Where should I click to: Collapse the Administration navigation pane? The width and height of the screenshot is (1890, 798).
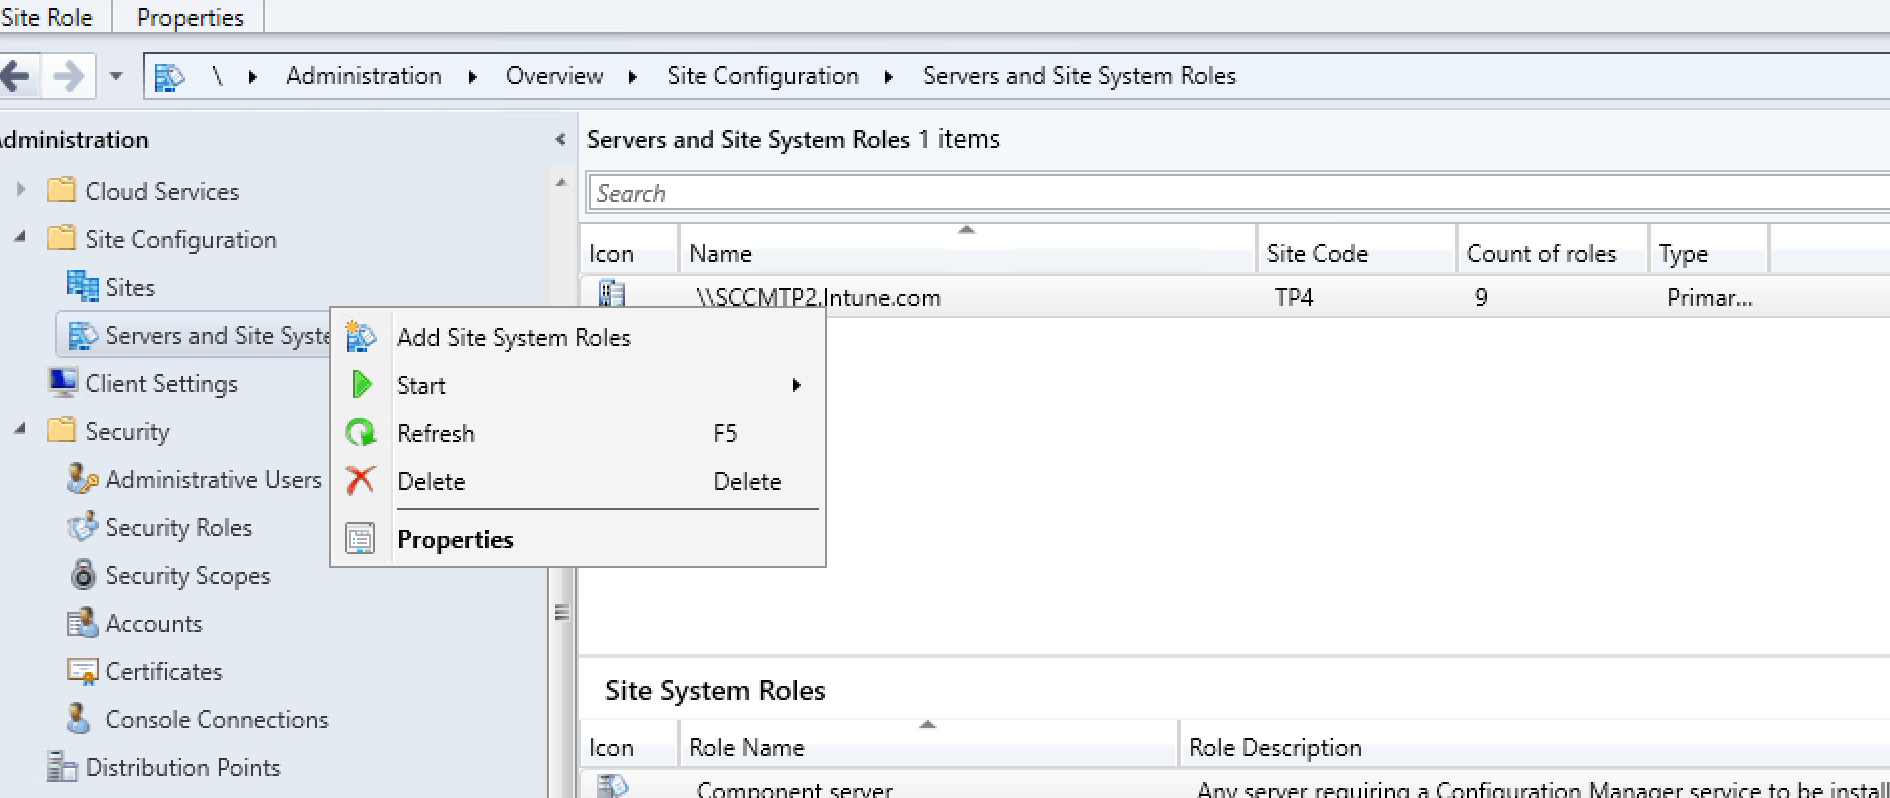point(560,140)
